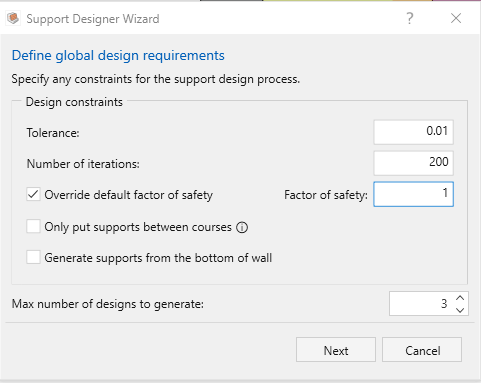
Task: Click the 'Define global design requirements' heading
Action: pos(118,55)
